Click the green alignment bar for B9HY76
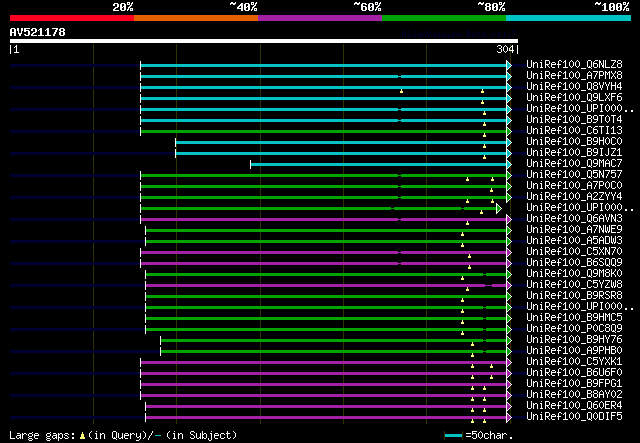Image resolution: width=640 pixels, height=443 pixels. (336, 341)
